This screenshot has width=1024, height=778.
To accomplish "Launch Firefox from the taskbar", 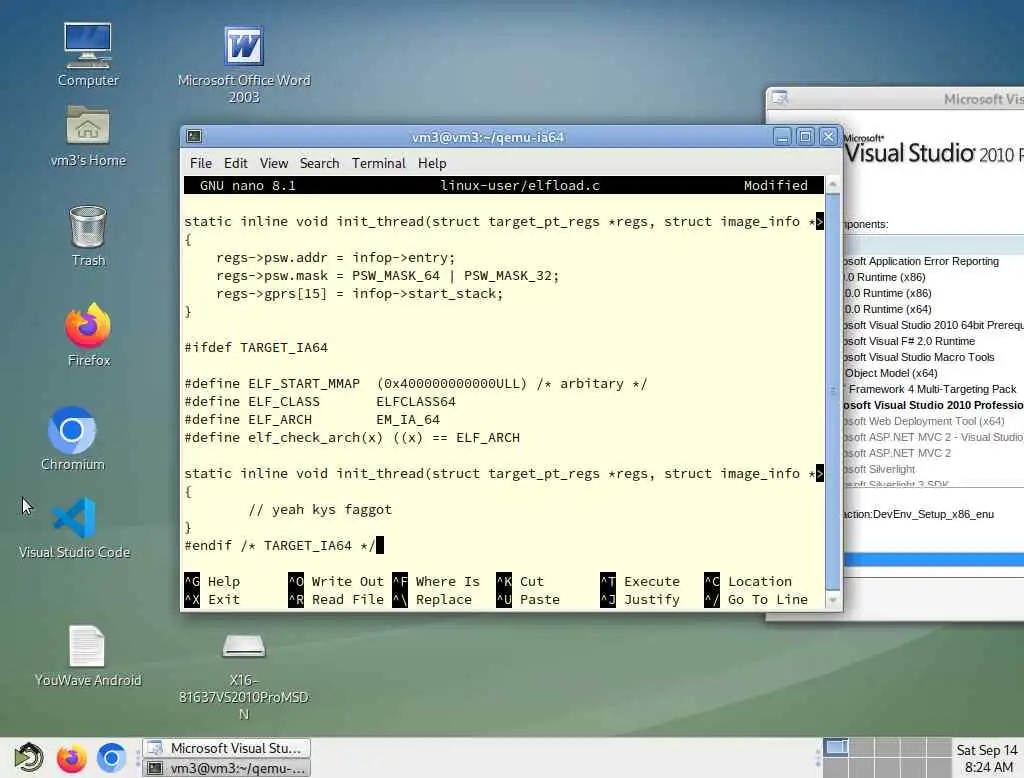I will (x=71, y=758).
